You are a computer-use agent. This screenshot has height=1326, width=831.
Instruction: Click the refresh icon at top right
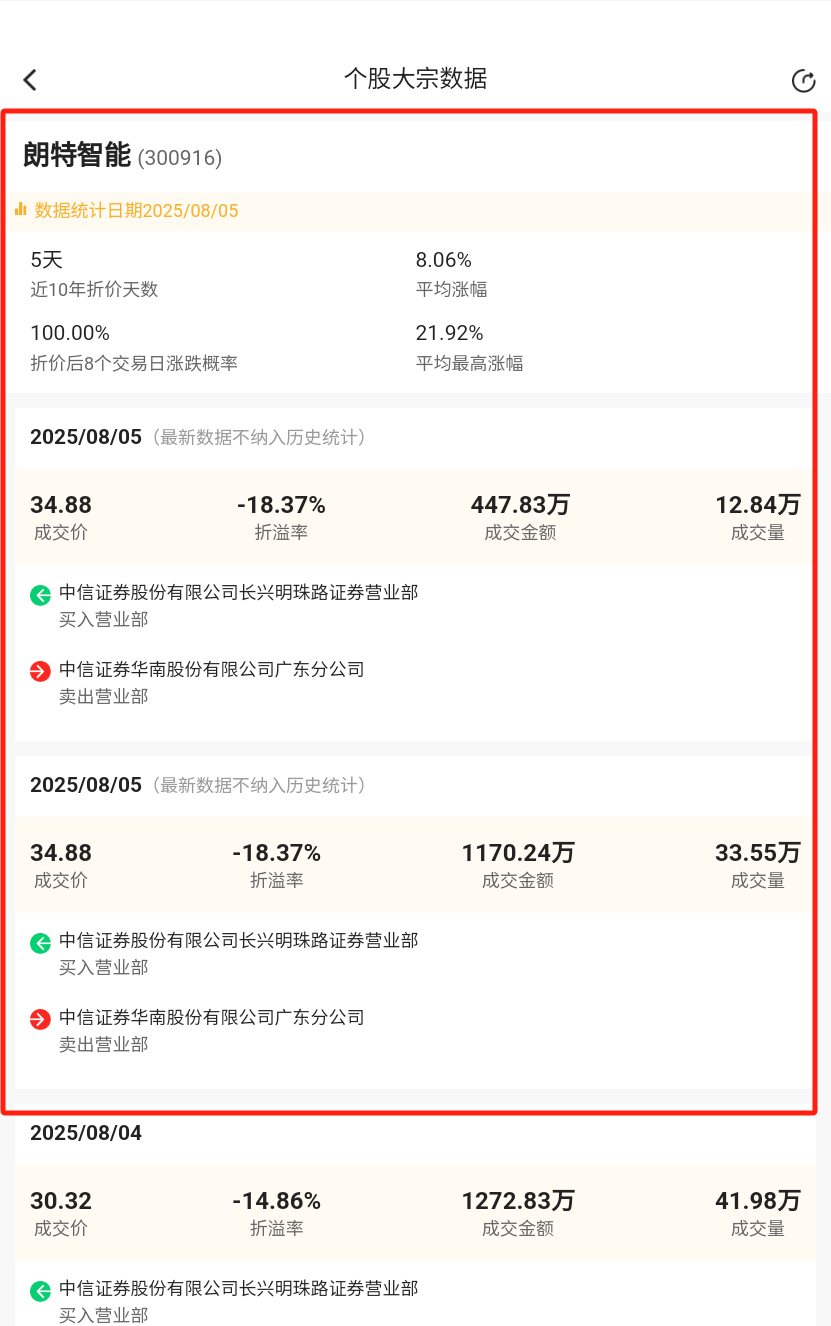[x=803, y=81]
